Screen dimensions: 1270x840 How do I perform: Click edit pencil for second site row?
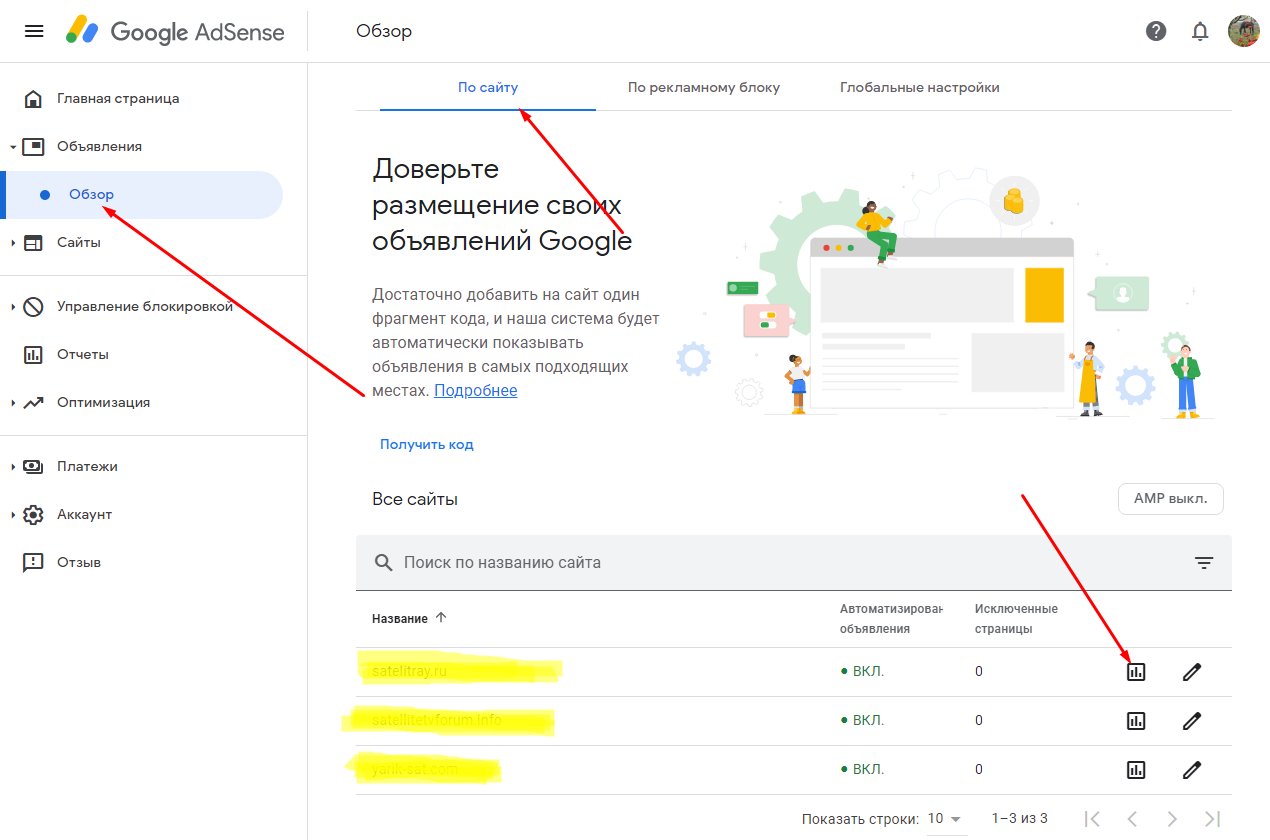(x=1191, y=721)
